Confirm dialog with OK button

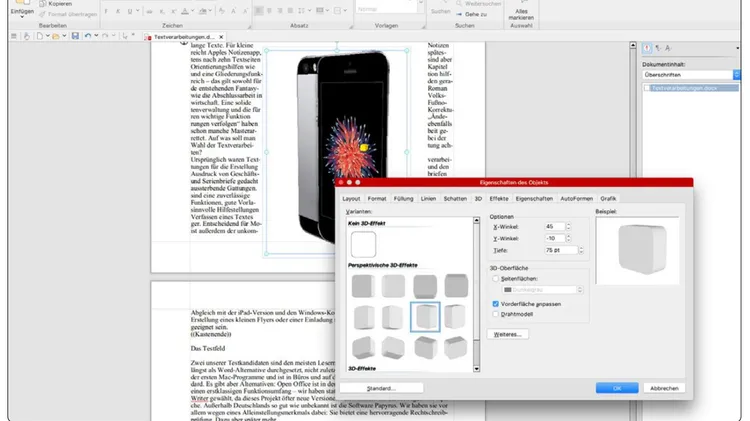[x=617, y=388]
